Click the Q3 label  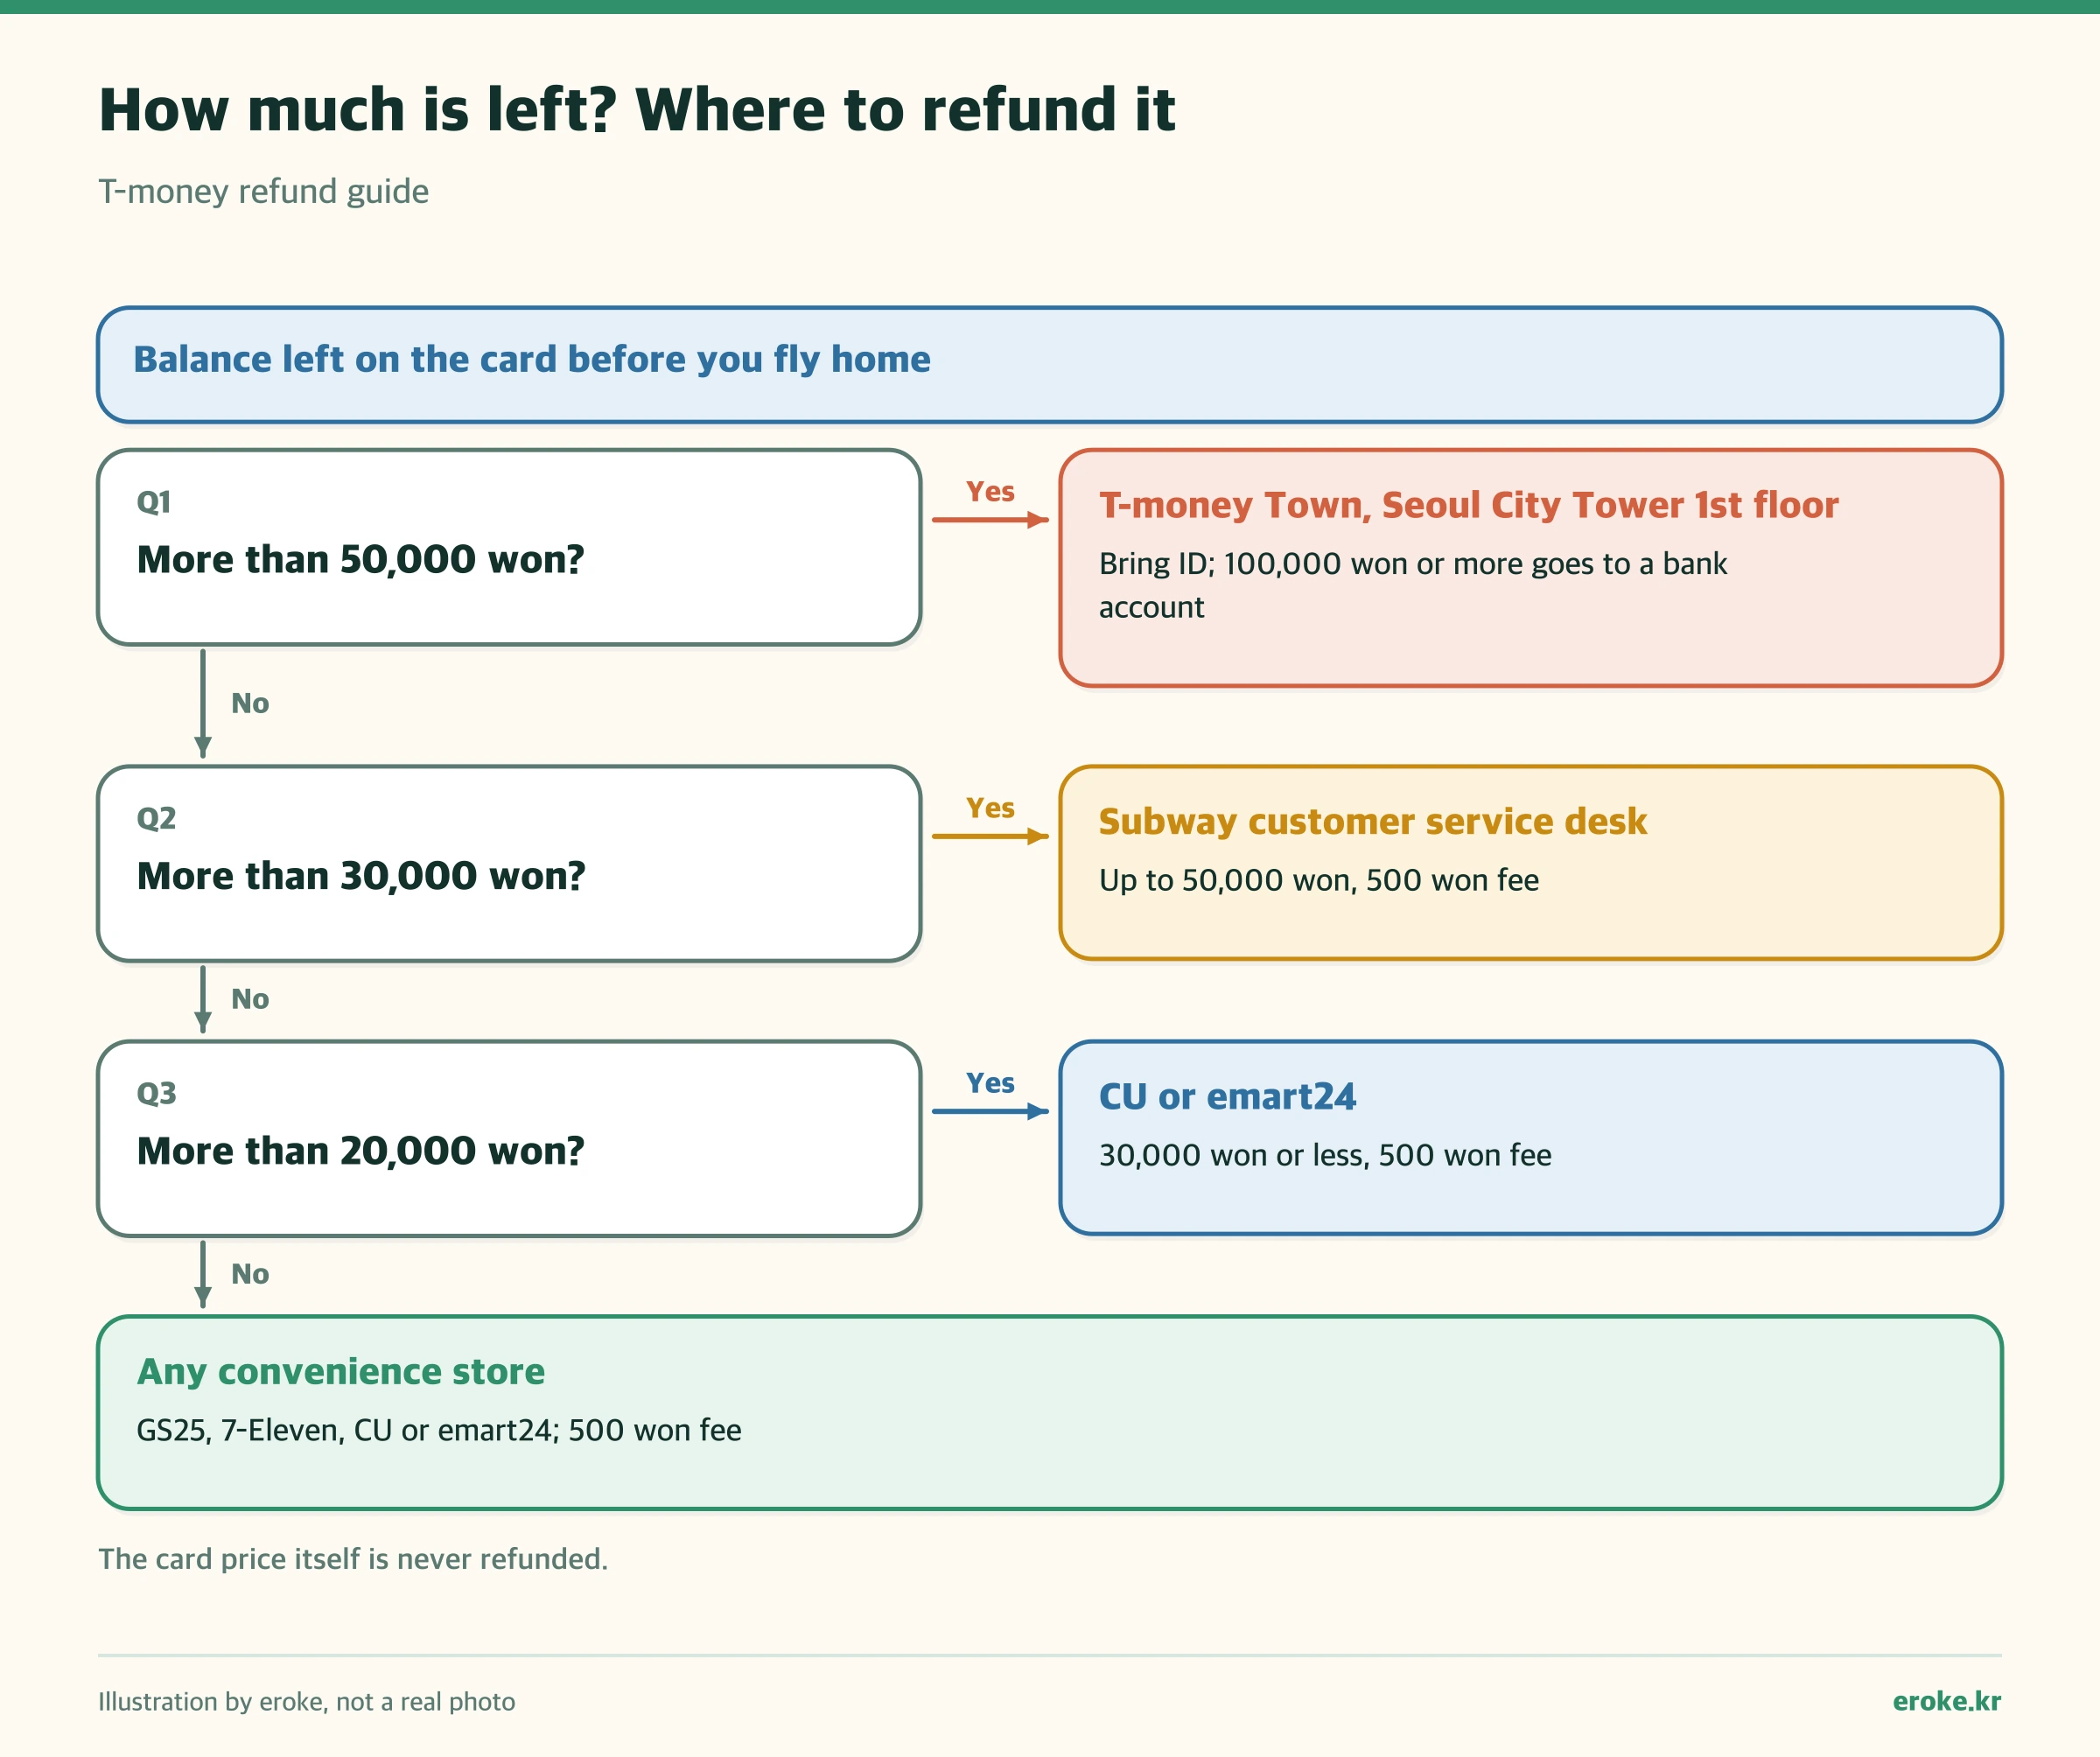pyautogui.click(x=156, y=1094)
